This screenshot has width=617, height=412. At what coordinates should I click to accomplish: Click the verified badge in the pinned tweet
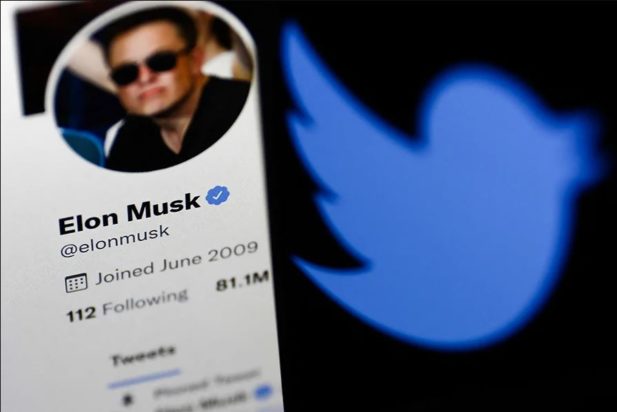(263, 392)
